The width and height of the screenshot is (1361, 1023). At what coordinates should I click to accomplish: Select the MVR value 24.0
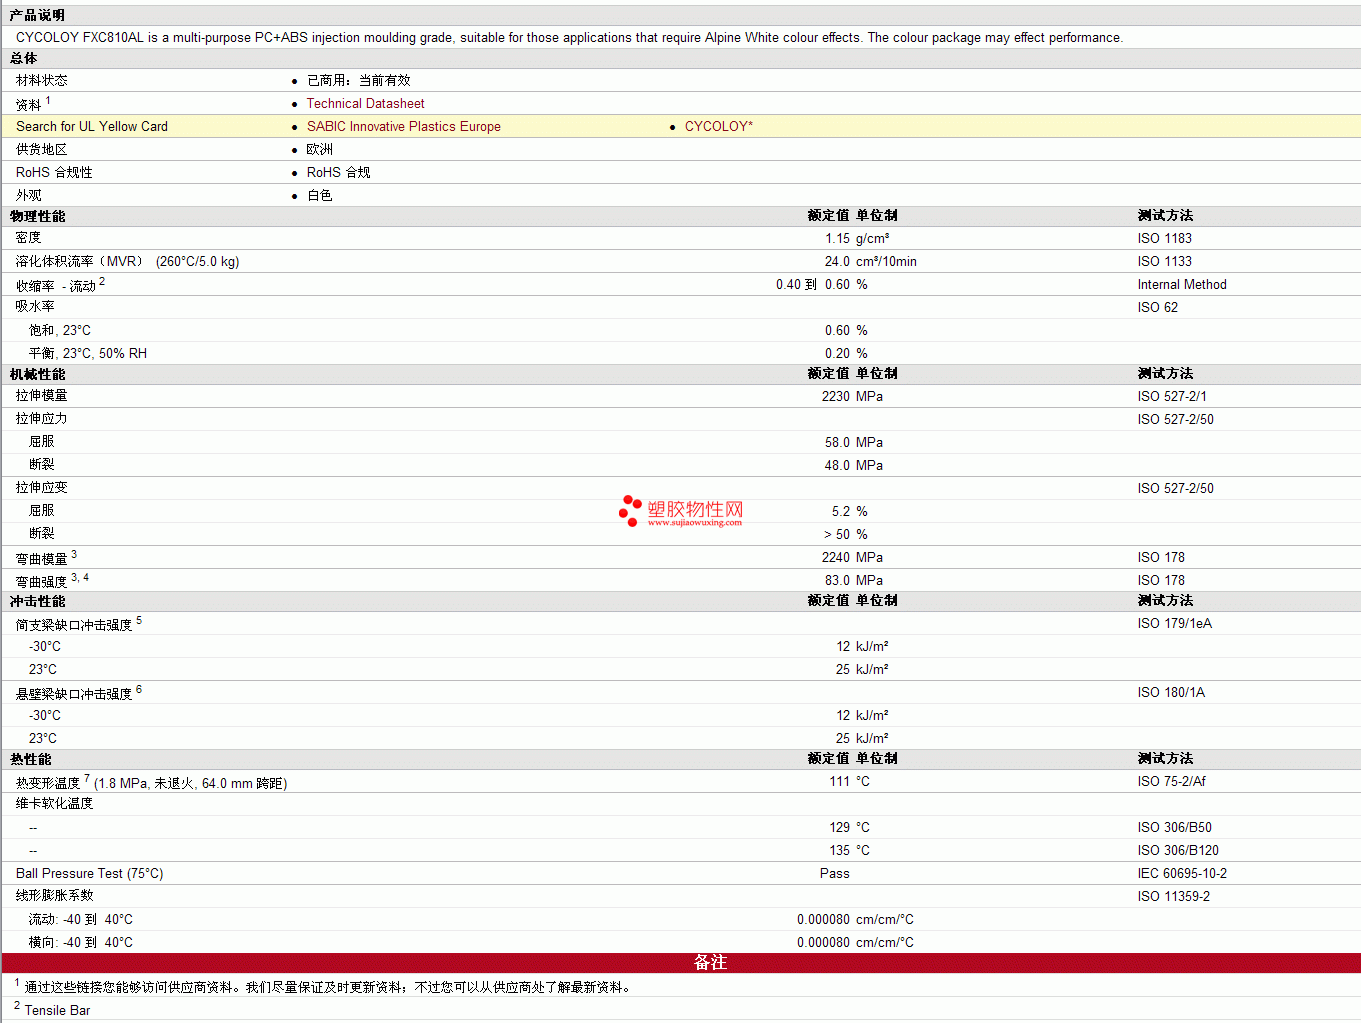point(837,262)
